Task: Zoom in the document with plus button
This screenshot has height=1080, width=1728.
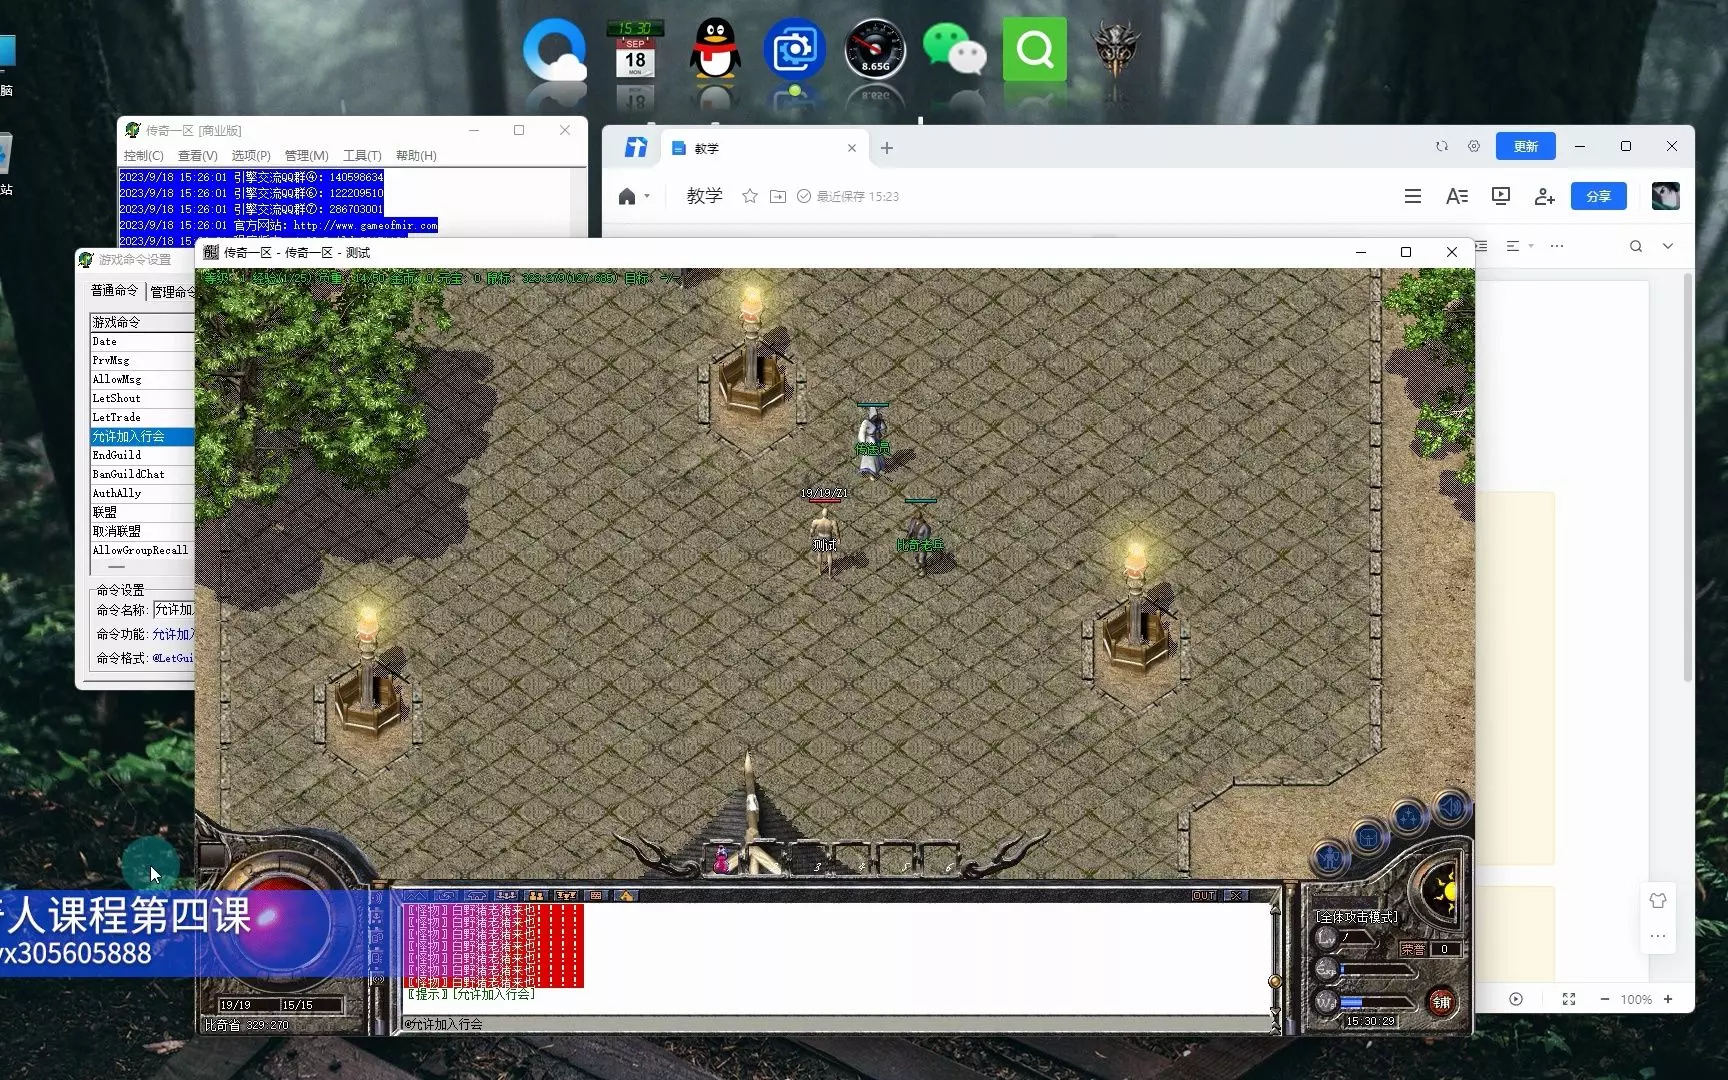Action: (1668, 999)
